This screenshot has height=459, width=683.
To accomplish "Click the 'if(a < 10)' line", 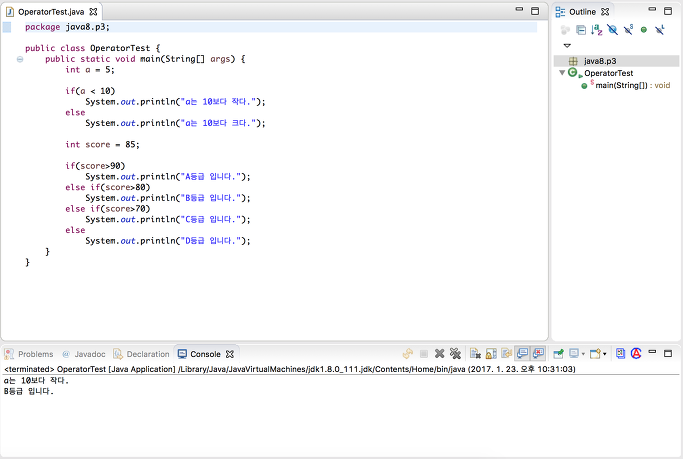I will tap(90, 91).
